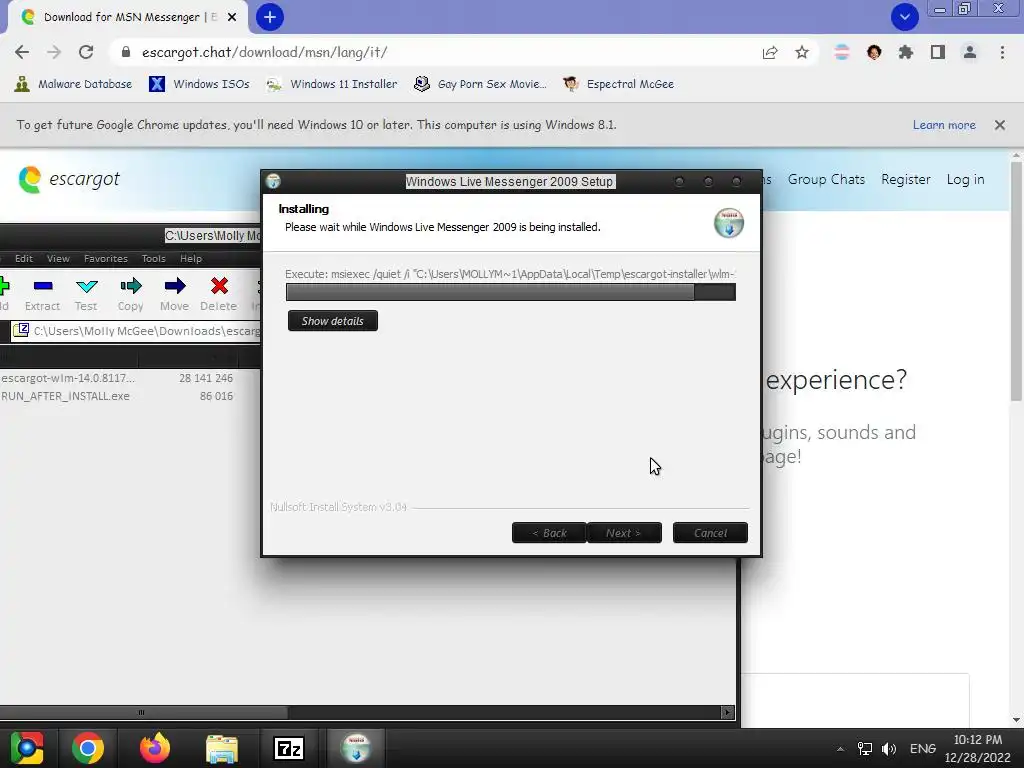Viewport: 1024px width, 768px height.
Task: Close the Download for MSN Messenger tab
Action: (x=232, y=18)
